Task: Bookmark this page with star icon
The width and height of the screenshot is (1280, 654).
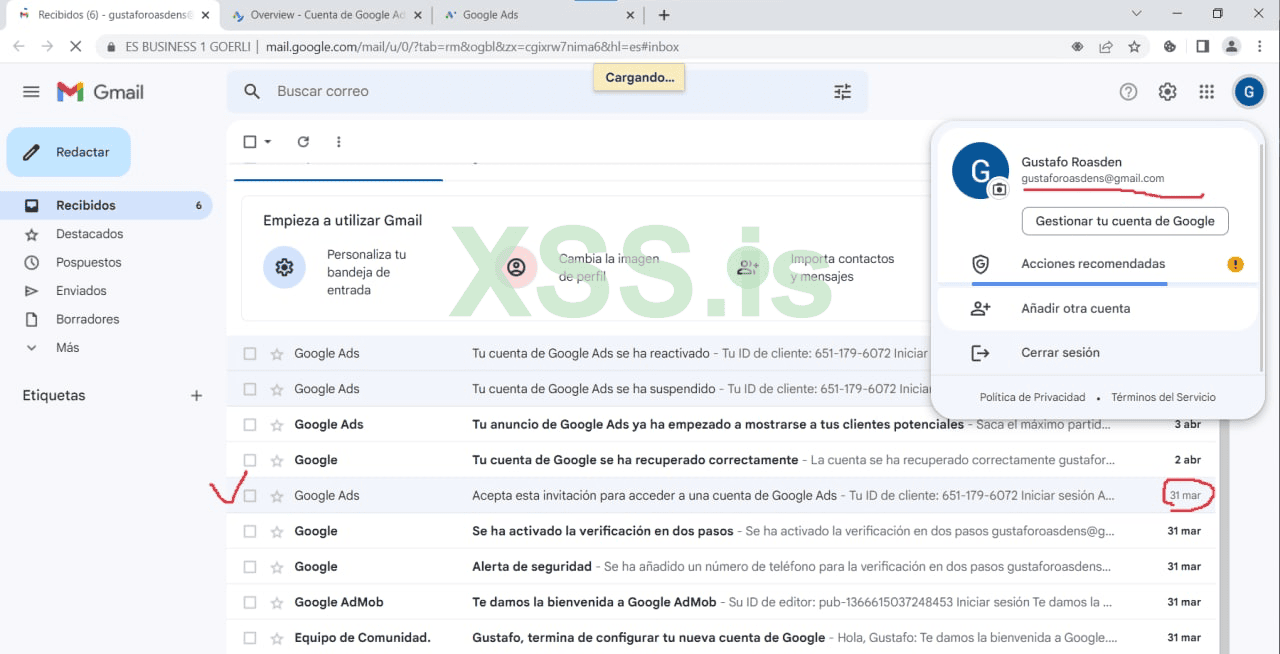Action: [x=1134, y=46]
